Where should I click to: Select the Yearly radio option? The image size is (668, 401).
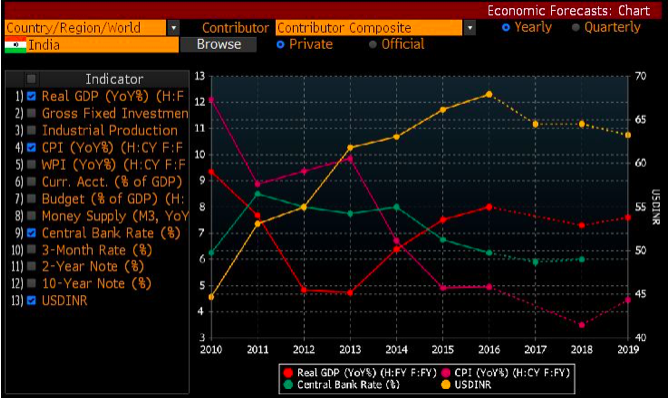point(506,28)
